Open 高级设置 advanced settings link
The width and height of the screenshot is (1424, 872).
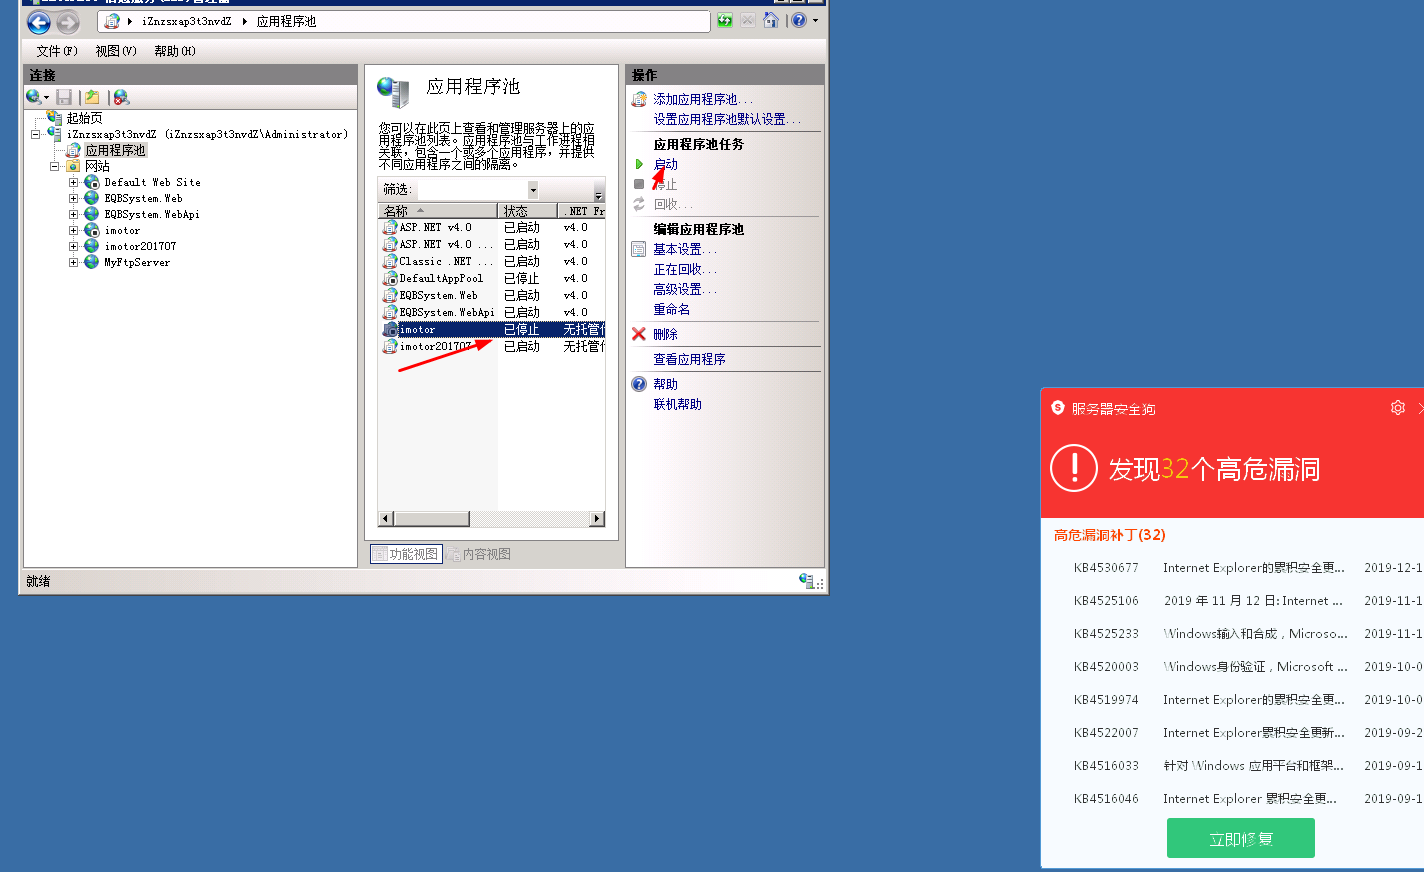pyautogui.click(x=678, y=289)
